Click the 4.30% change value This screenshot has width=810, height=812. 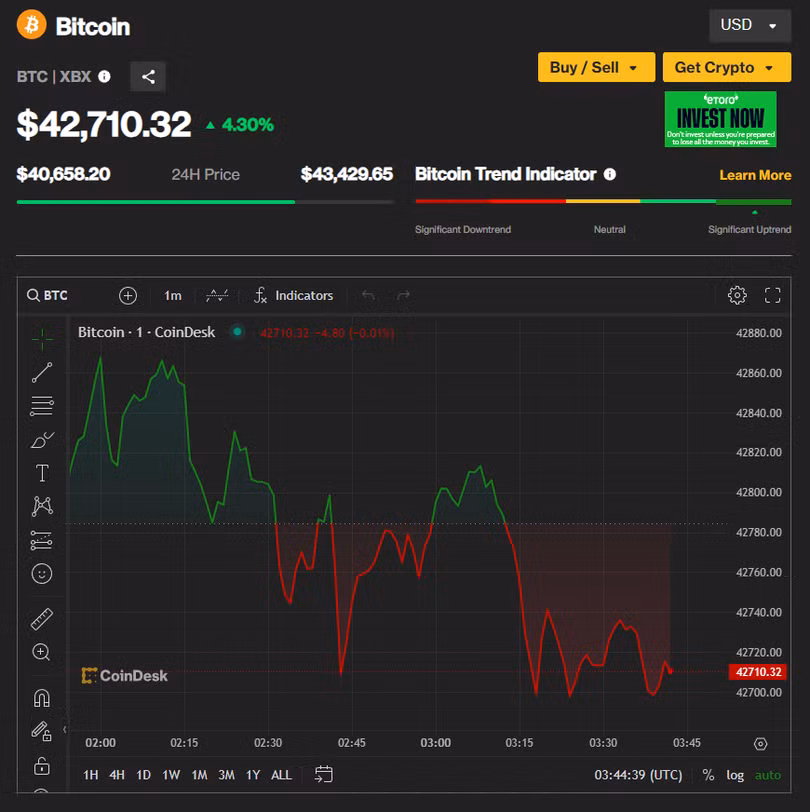248,125
